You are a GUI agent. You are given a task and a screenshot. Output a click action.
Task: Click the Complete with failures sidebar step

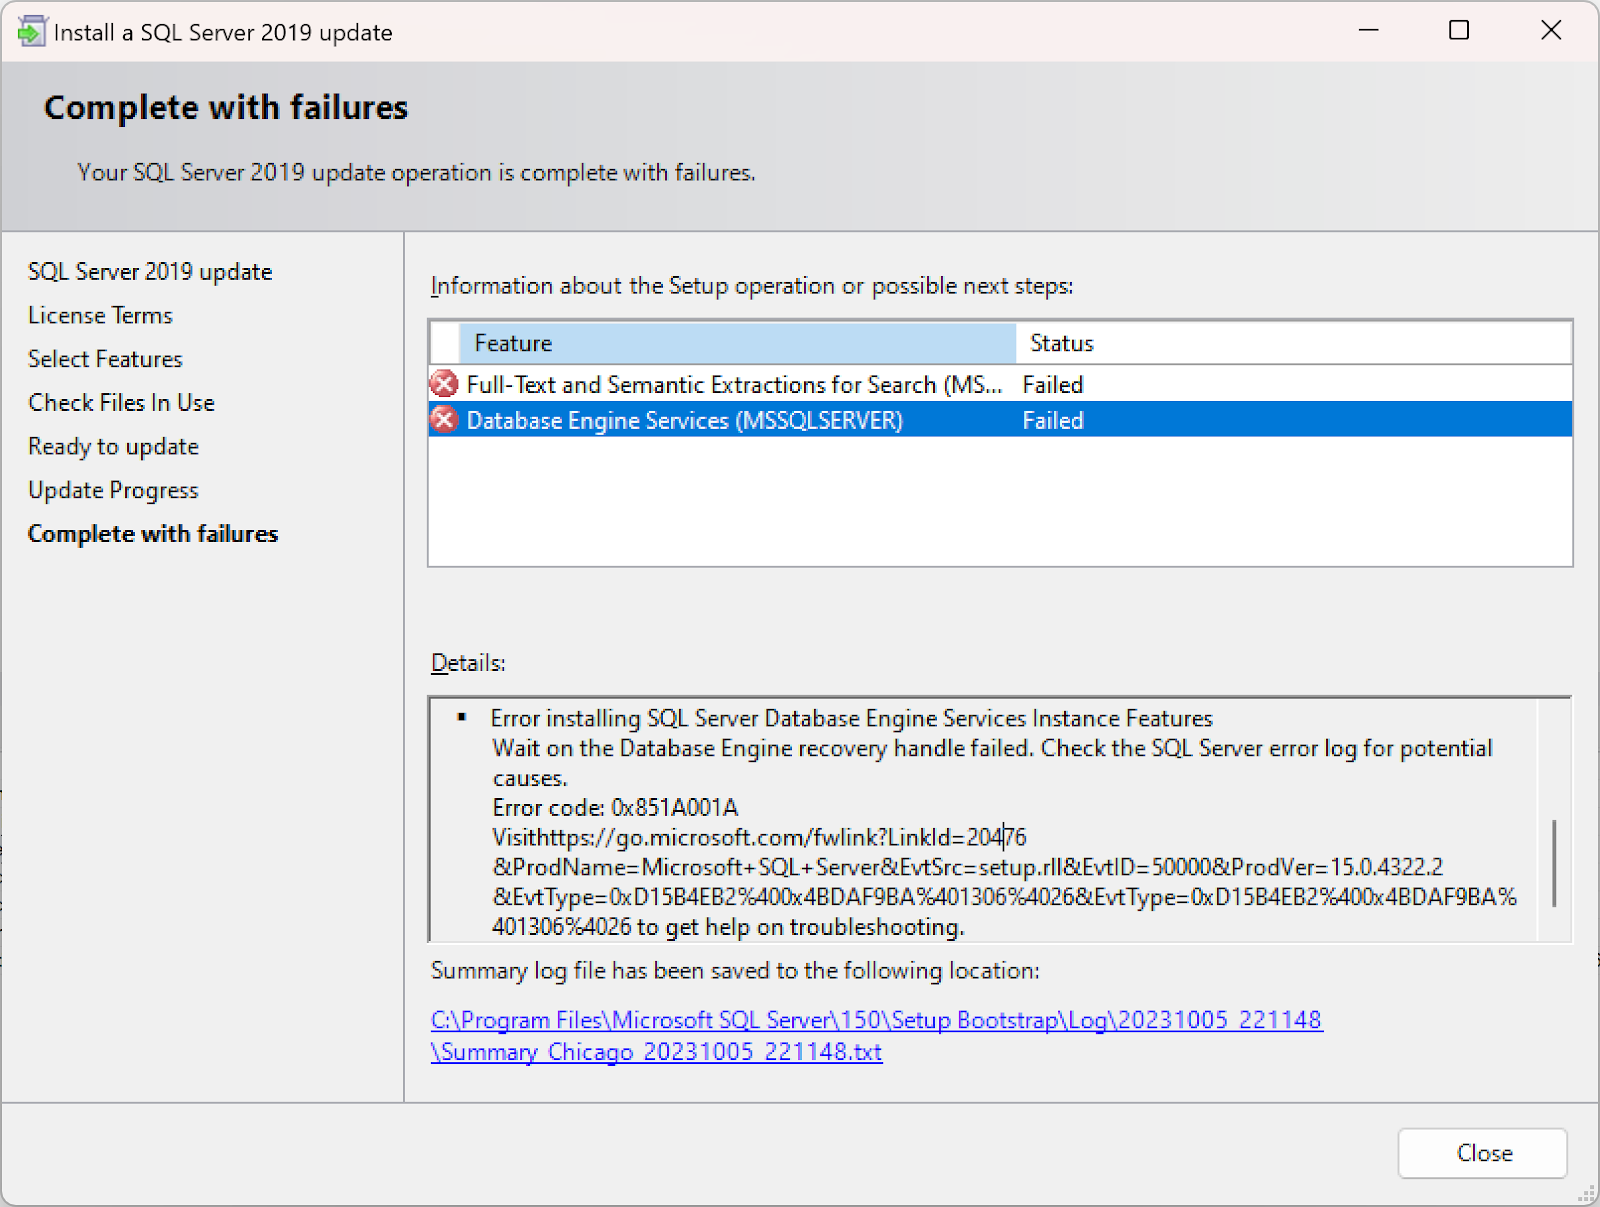coord(153,534)
